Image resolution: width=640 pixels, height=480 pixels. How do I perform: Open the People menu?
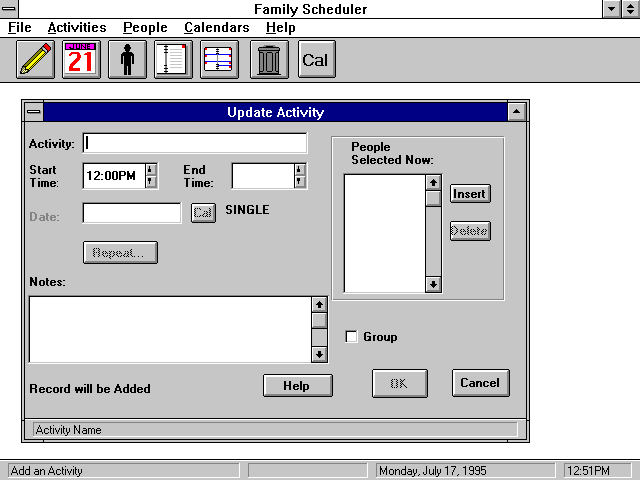[145, 28]
